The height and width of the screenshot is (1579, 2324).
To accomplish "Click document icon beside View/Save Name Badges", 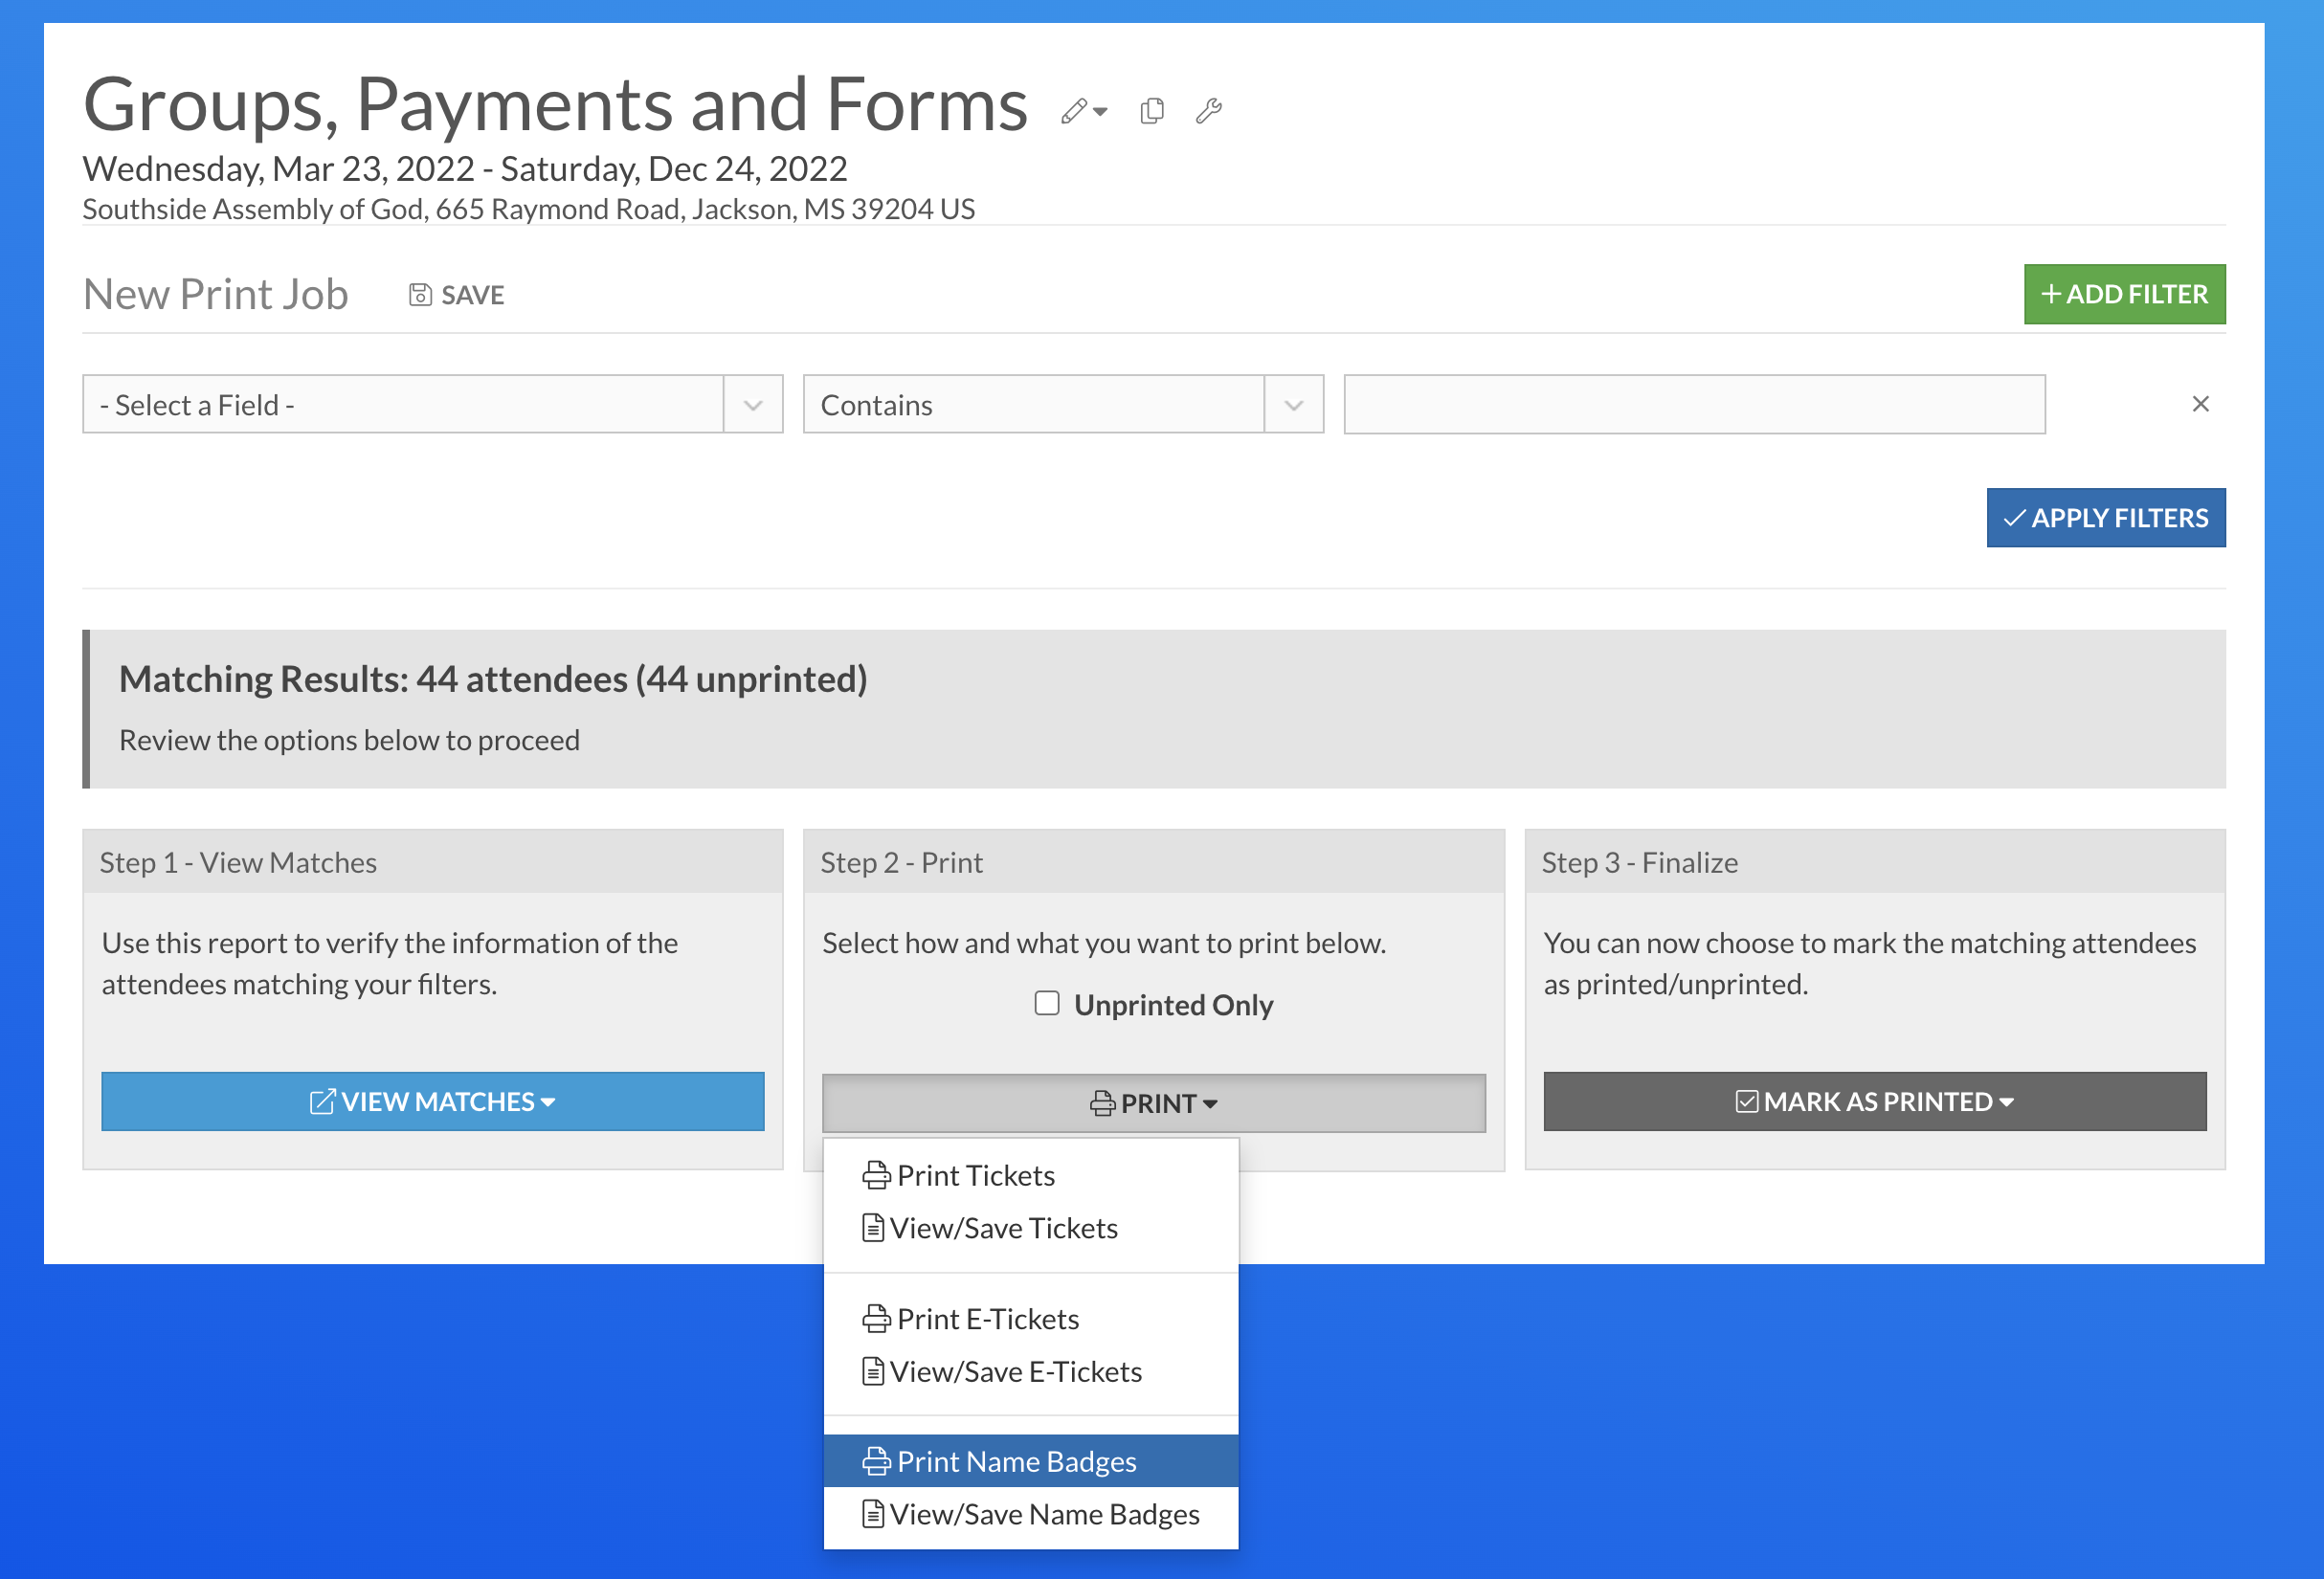I will point(873,1514).
